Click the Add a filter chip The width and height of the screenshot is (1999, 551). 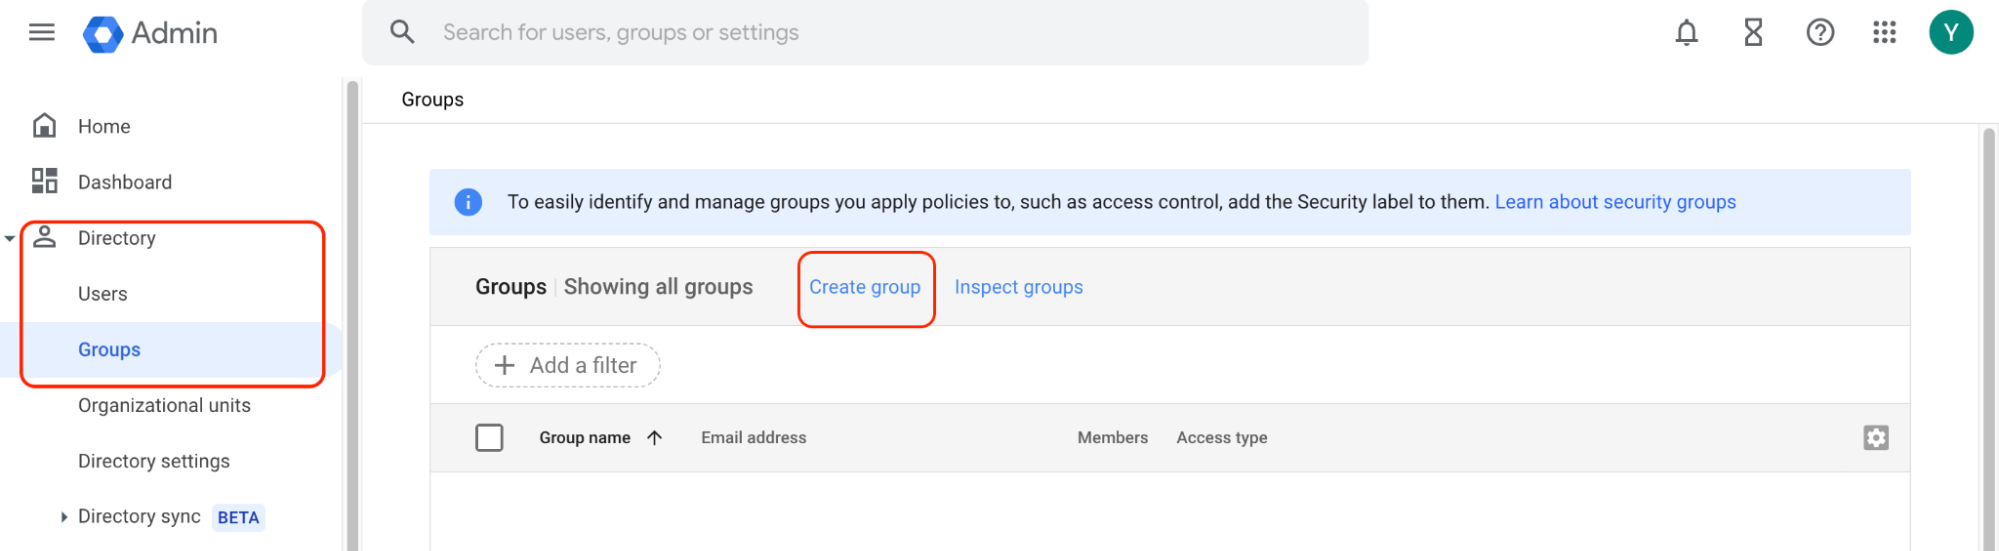tap(567, 366)
